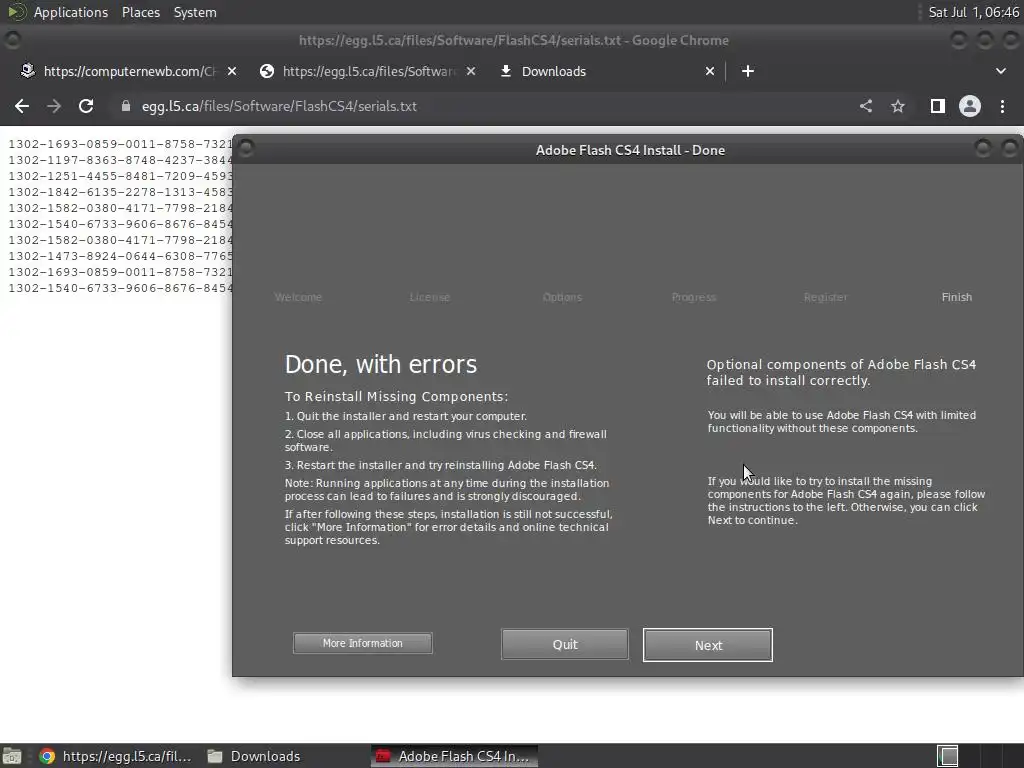Go forward in Chrome

click(54, 106)
